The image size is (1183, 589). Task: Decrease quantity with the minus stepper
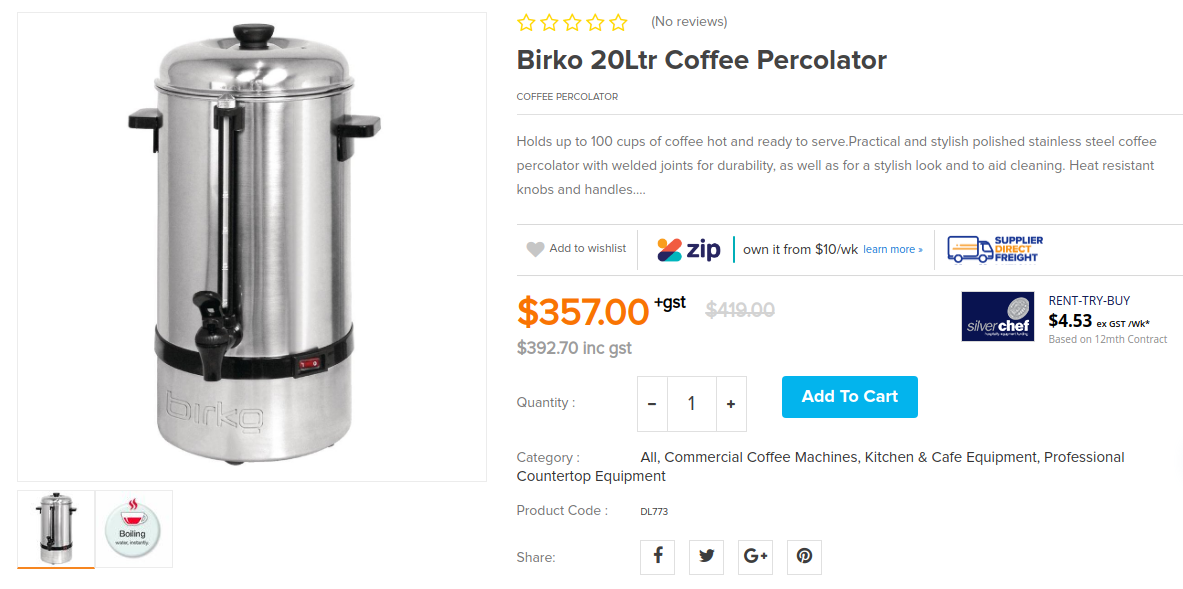[652, 403]
